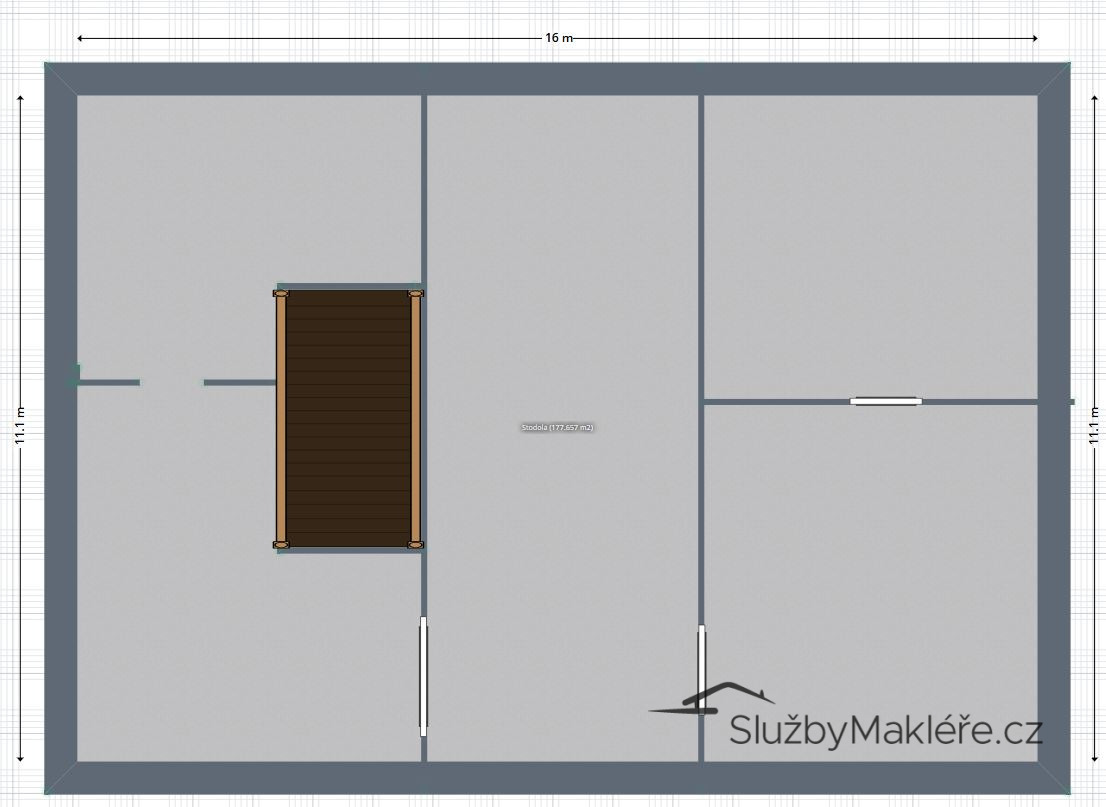Click the "16 m" top dimension label

(558, 38)
